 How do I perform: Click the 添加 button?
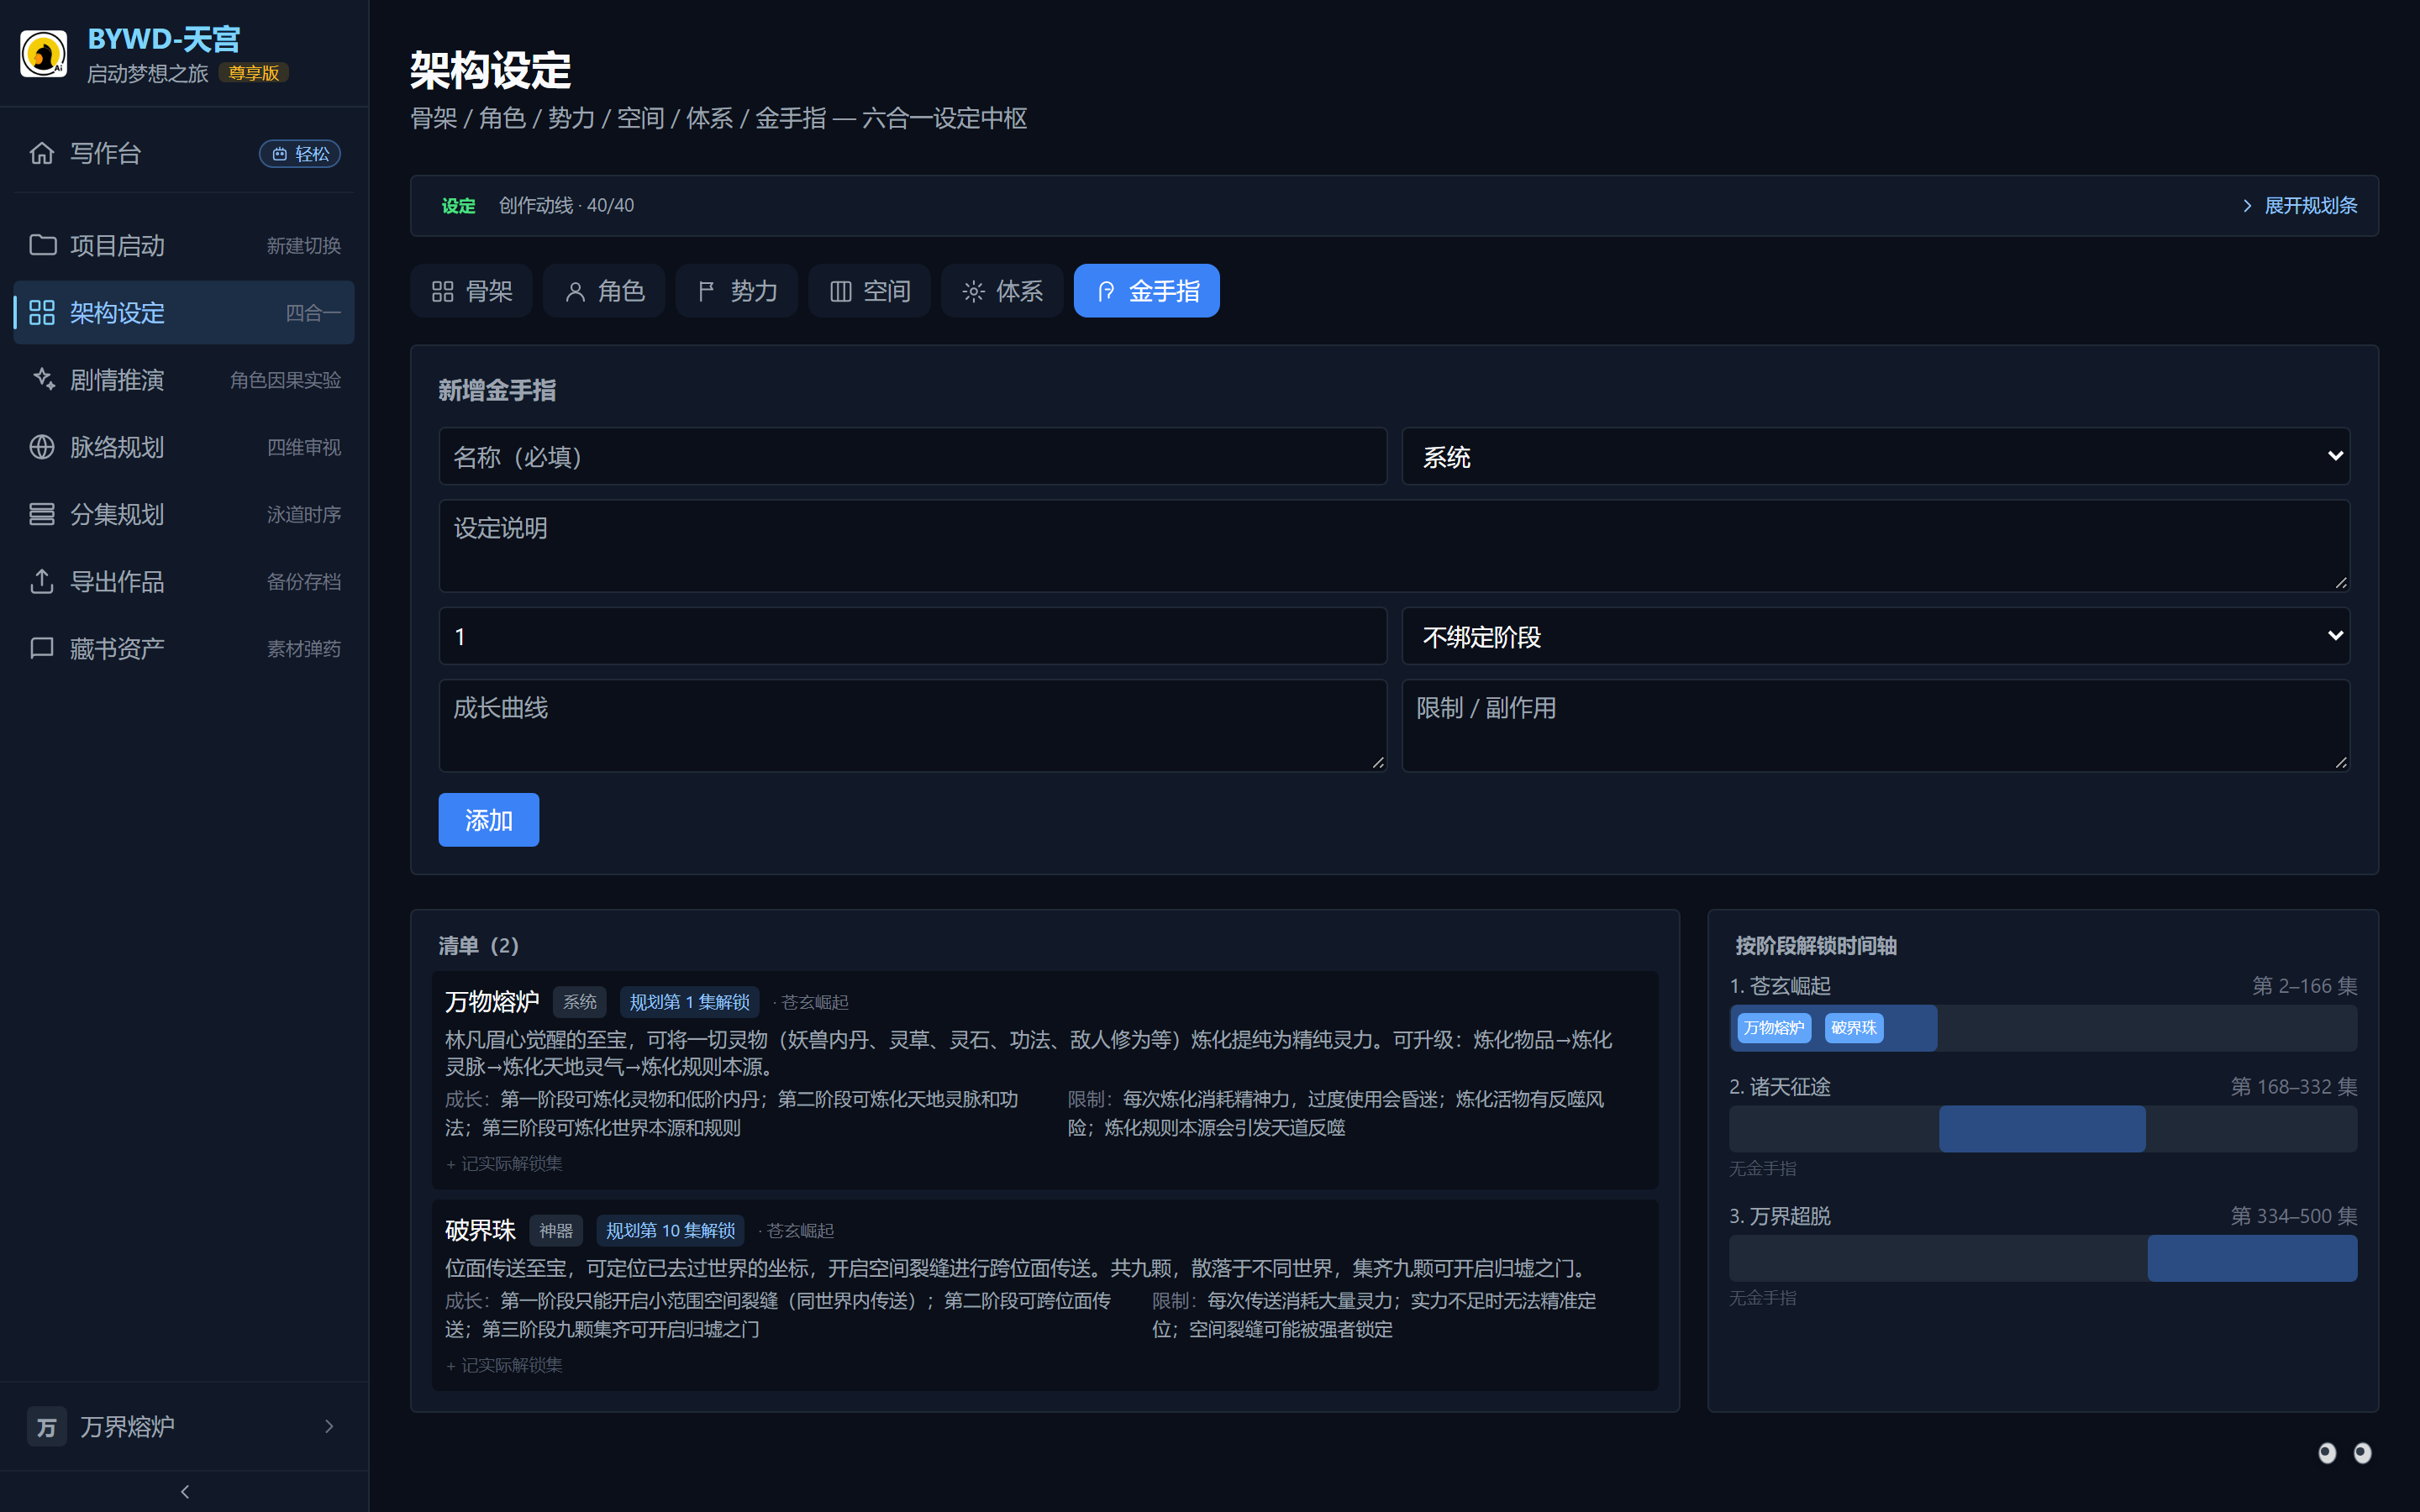[489, 820]
